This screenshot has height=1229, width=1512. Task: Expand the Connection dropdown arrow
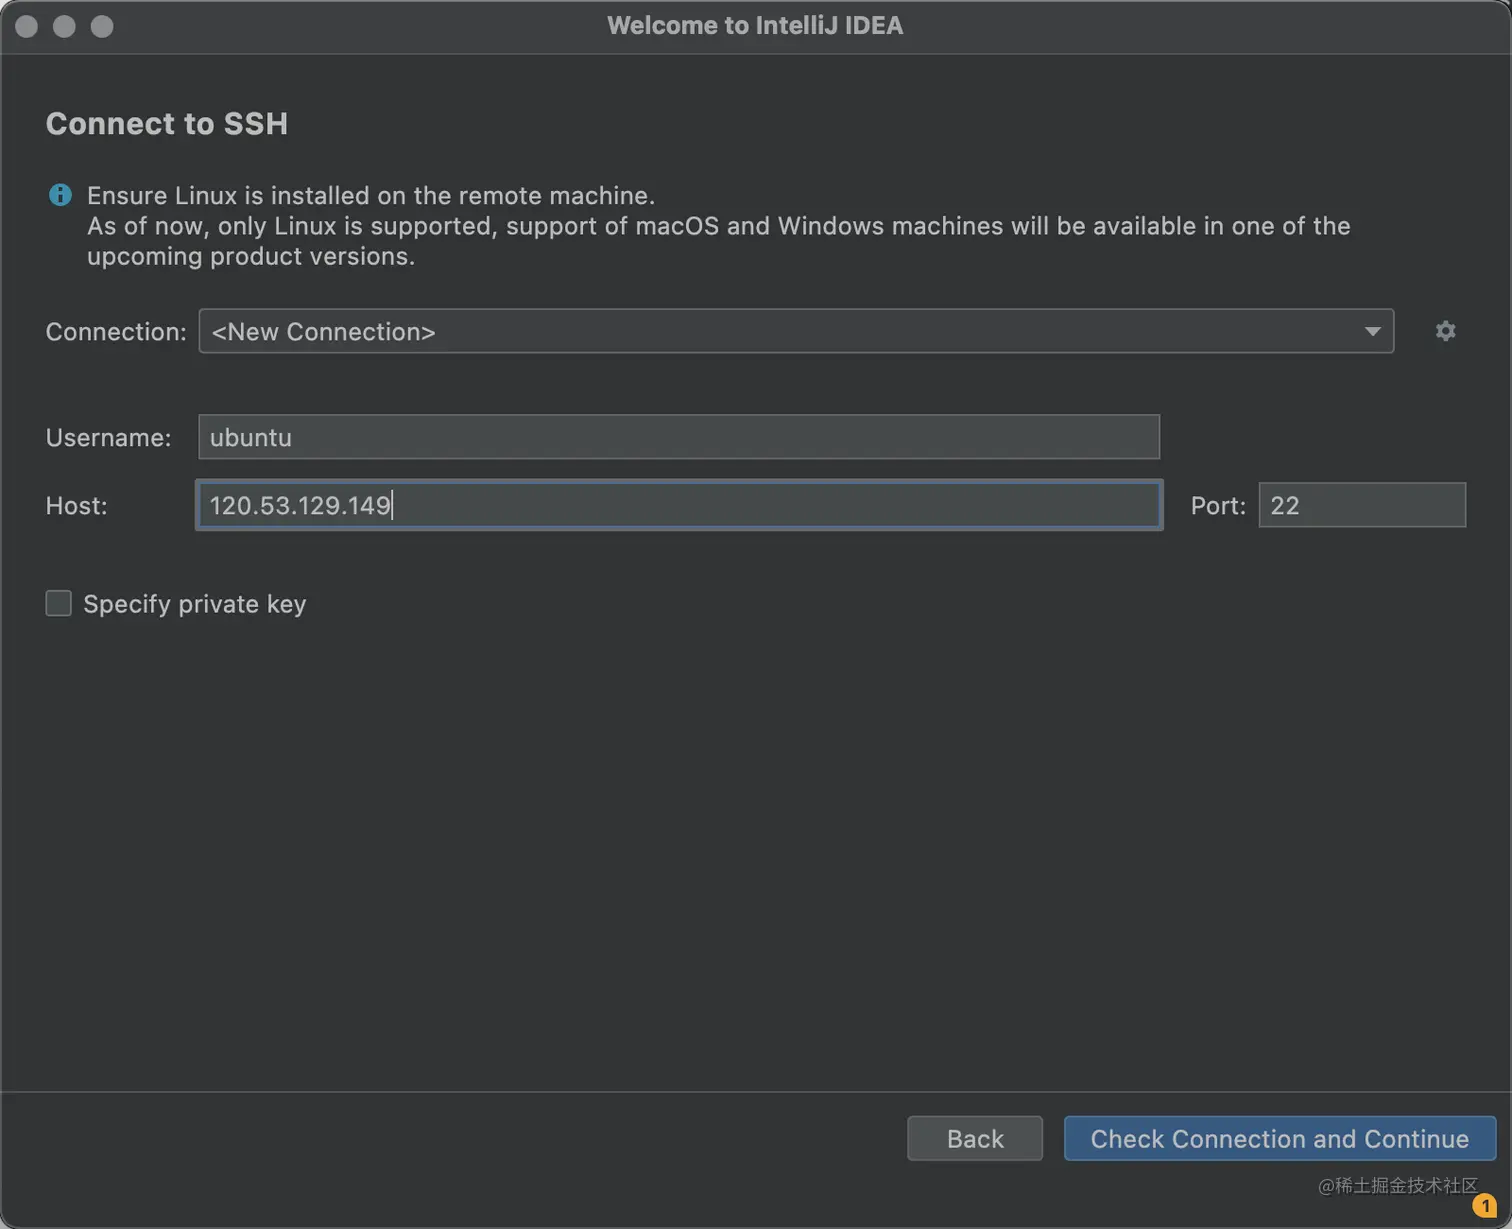pyautogui.click(x=1372, y=331)
